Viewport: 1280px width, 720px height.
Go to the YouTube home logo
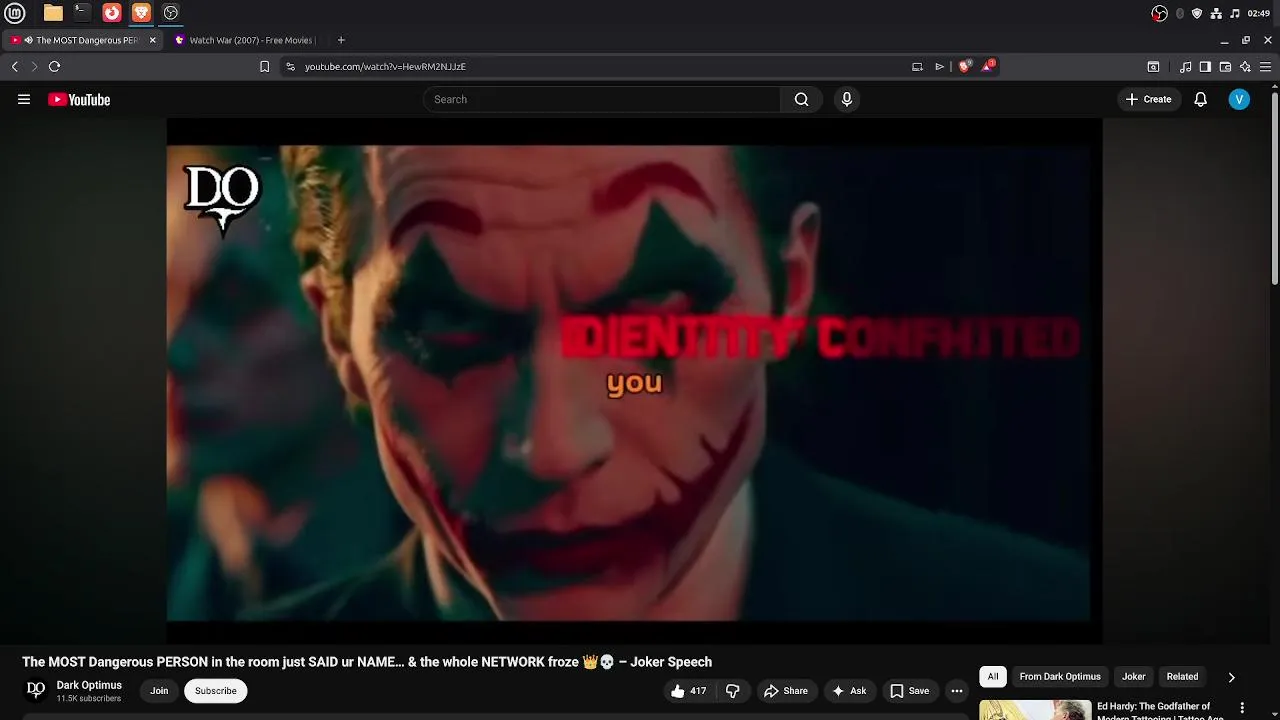coord(79,99)
